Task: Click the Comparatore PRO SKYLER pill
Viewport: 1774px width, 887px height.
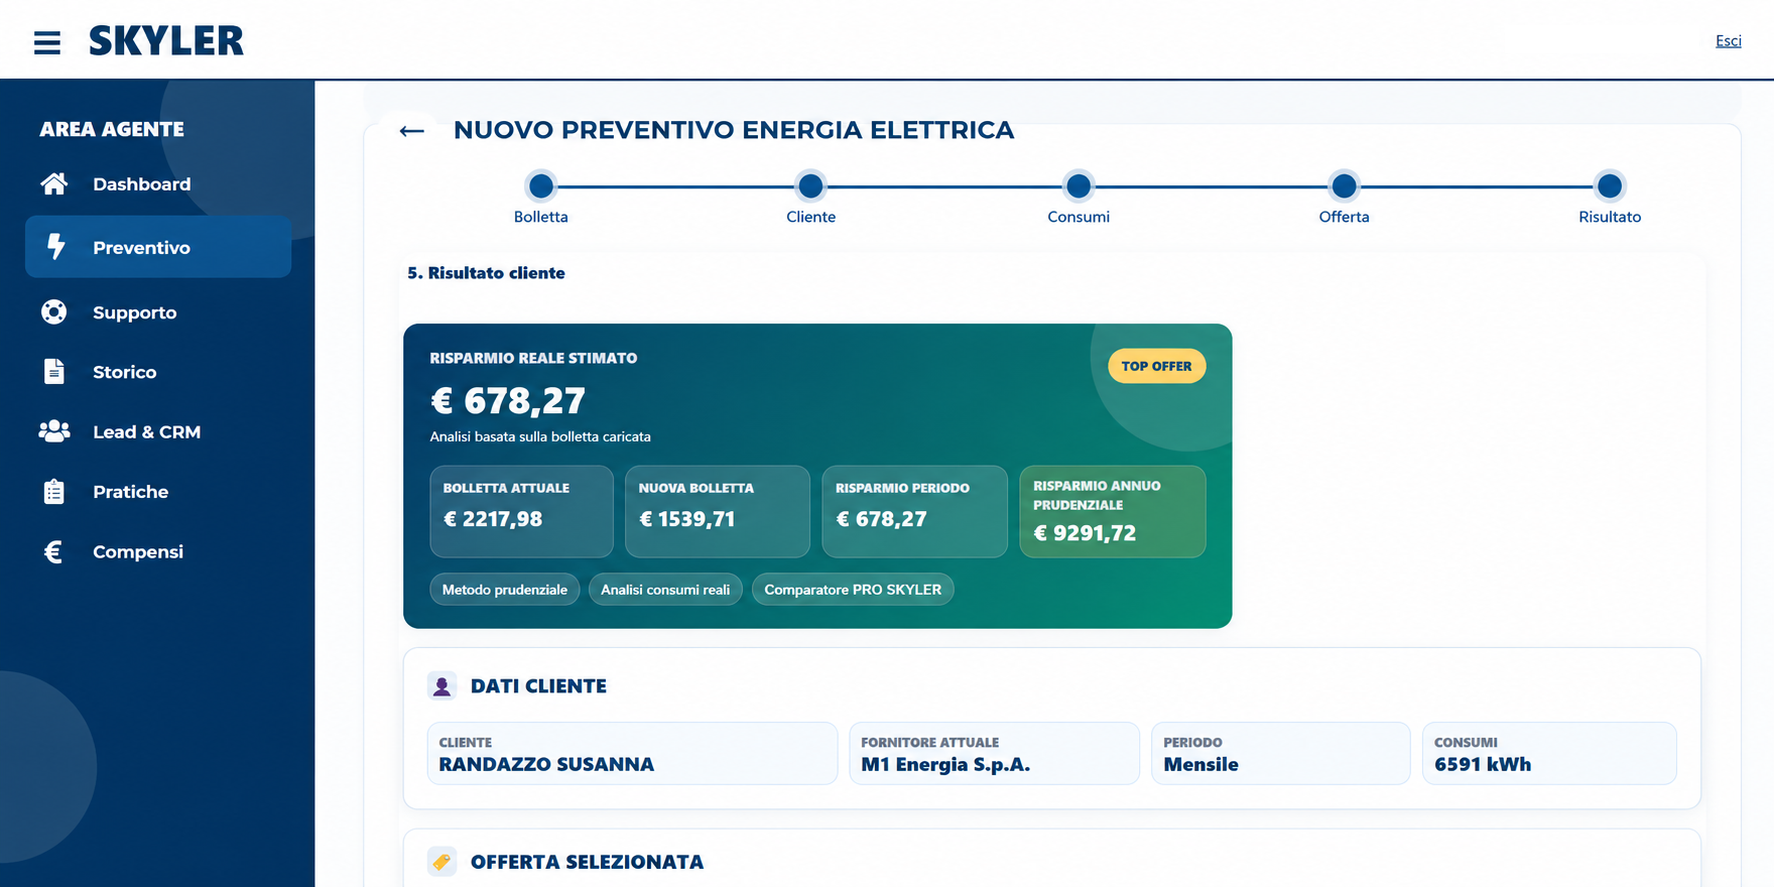Action: pos(853,590)
